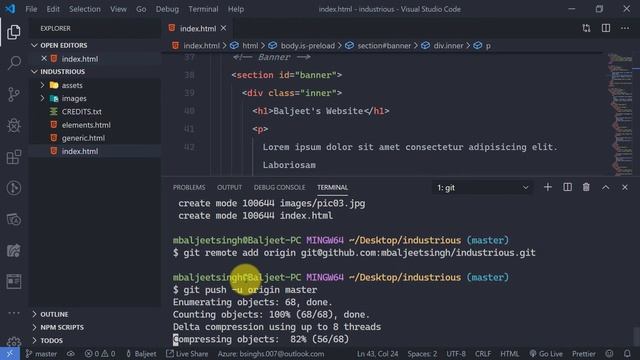Open the Help menu

tap(236, 9)
